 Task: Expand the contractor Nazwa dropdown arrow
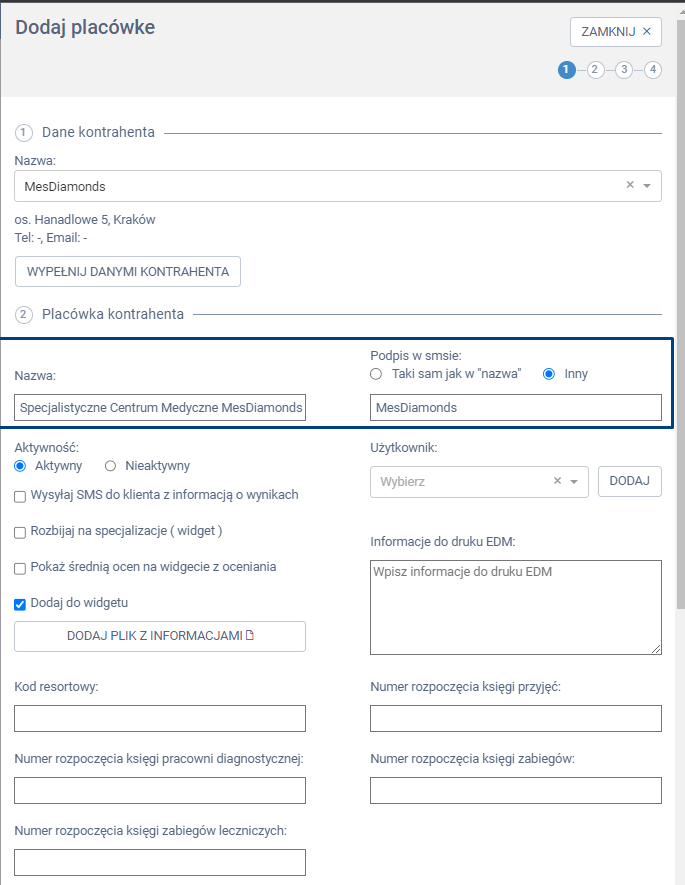click(647, 186)
